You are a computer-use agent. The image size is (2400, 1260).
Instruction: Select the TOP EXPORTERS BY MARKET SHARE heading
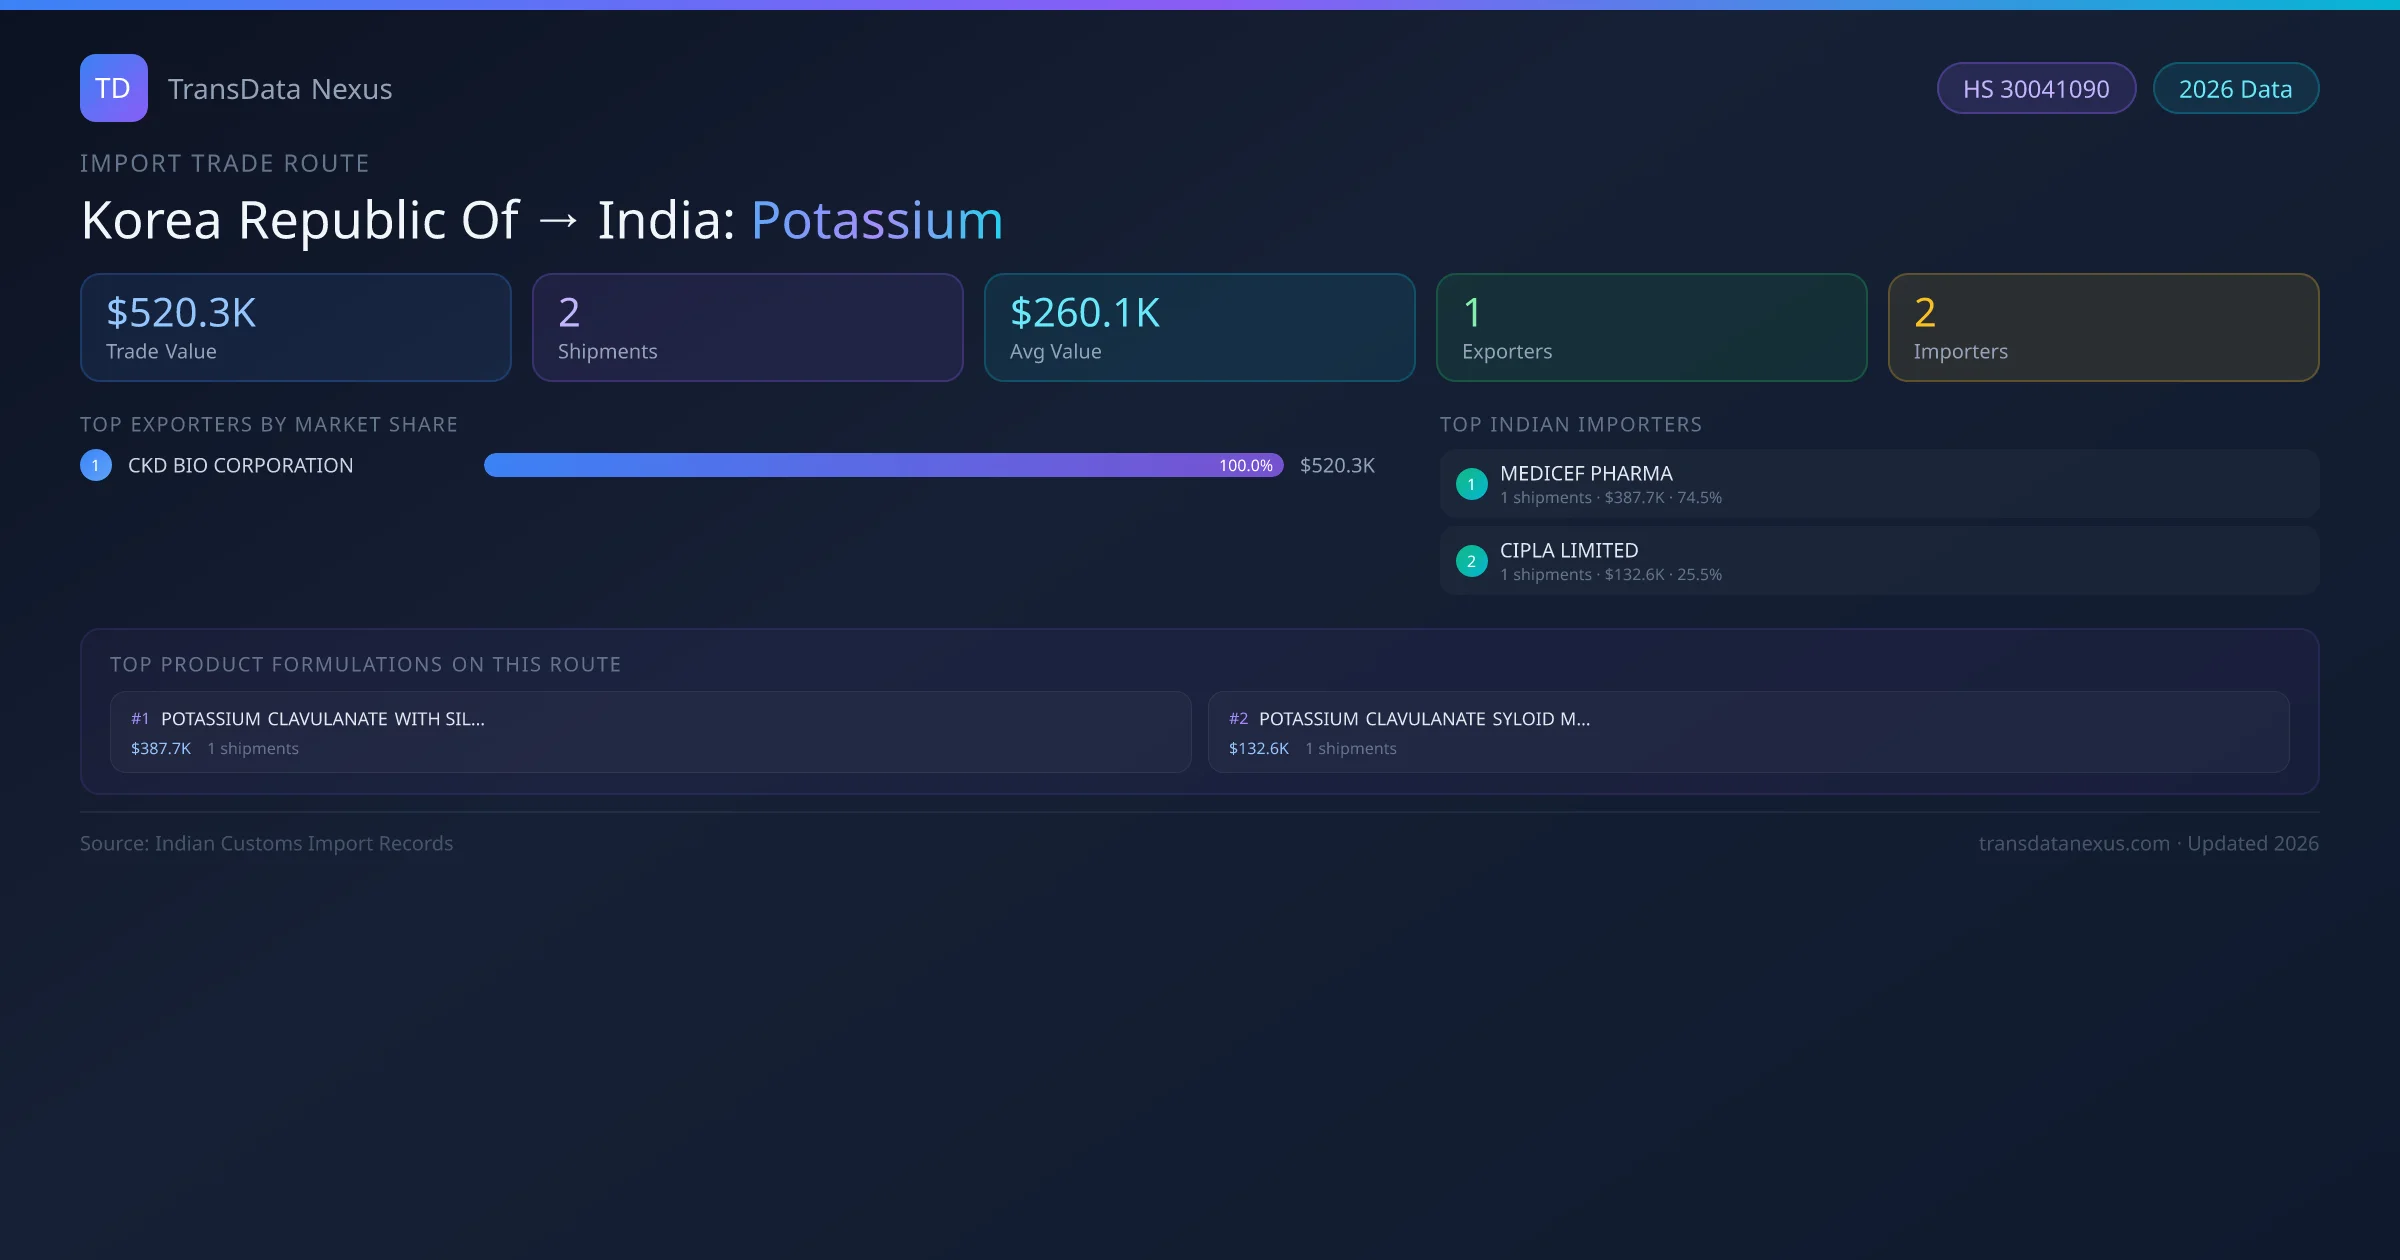tap(269, 424)
